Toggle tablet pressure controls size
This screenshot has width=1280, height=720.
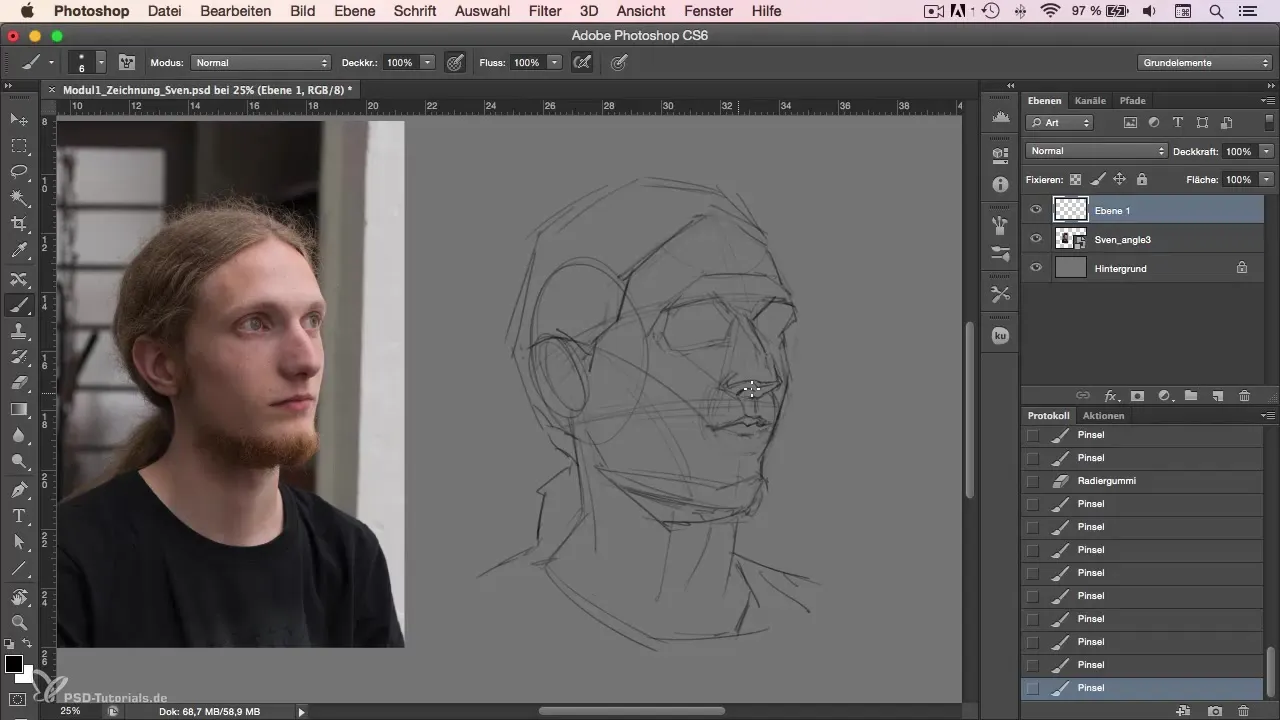pos(619,62)
